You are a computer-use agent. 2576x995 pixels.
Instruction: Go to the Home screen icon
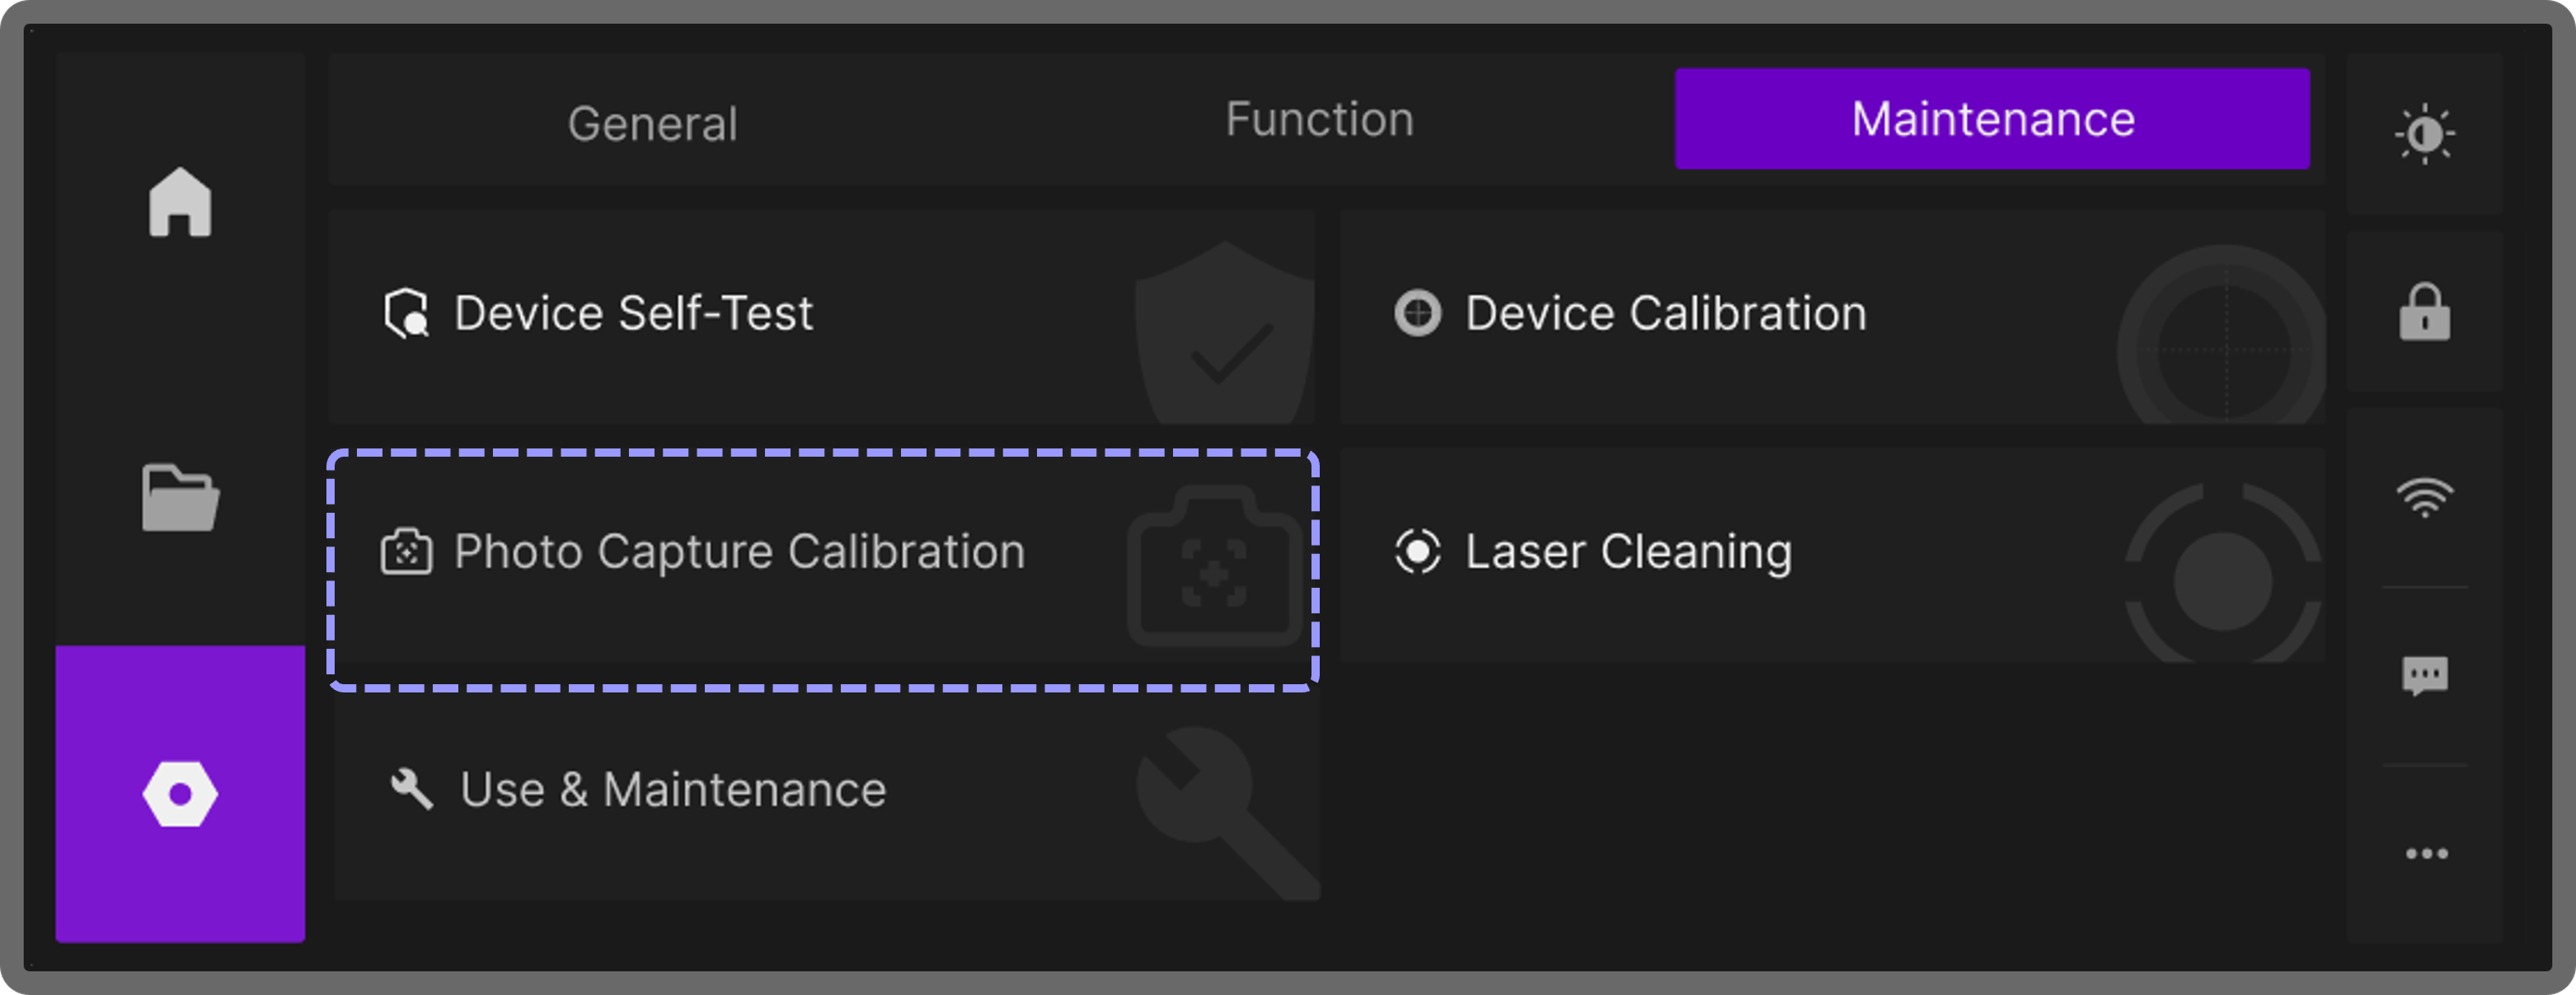click(180, 203)
